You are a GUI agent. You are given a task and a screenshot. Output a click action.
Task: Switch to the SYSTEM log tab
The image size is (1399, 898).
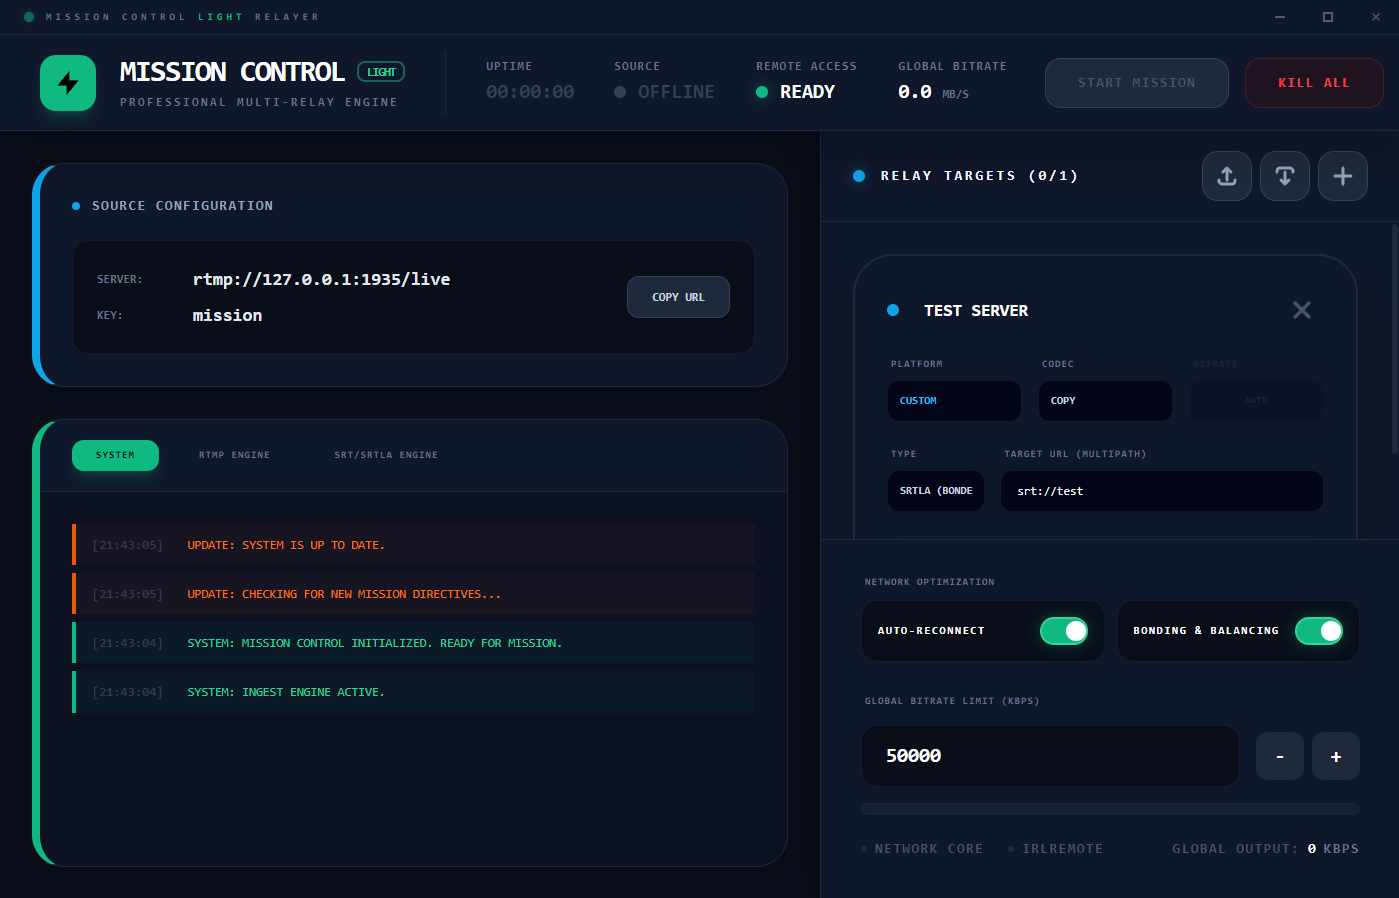[x=115, y=455]
